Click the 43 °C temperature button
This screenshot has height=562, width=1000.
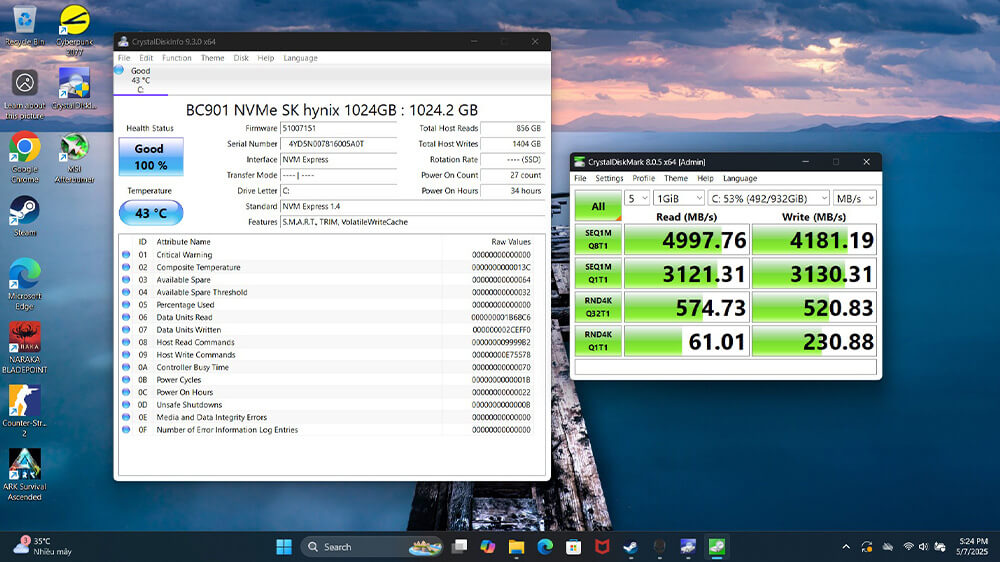(x=151, y=213)
